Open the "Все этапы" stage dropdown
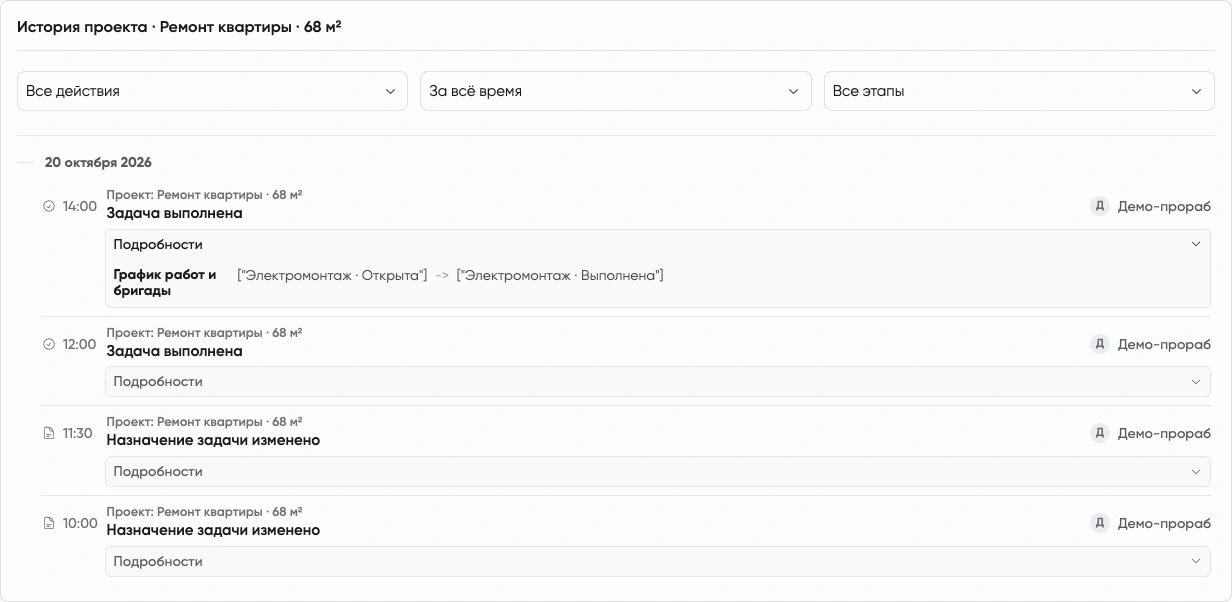Viewport: 1232px width, 602px height. point(1019,91)
